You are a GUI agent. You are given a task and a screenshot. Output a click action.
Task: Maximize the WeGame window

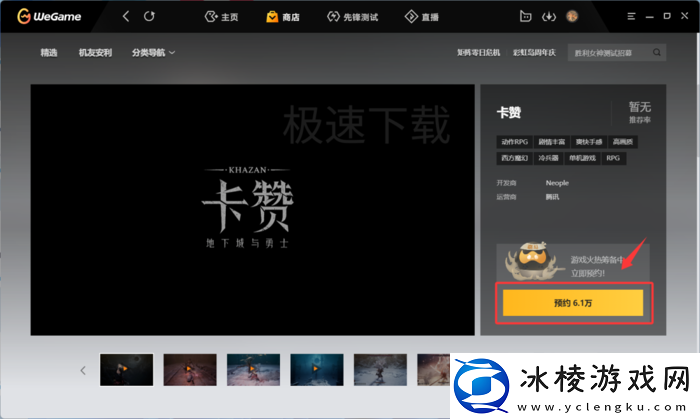coord(667,16)
